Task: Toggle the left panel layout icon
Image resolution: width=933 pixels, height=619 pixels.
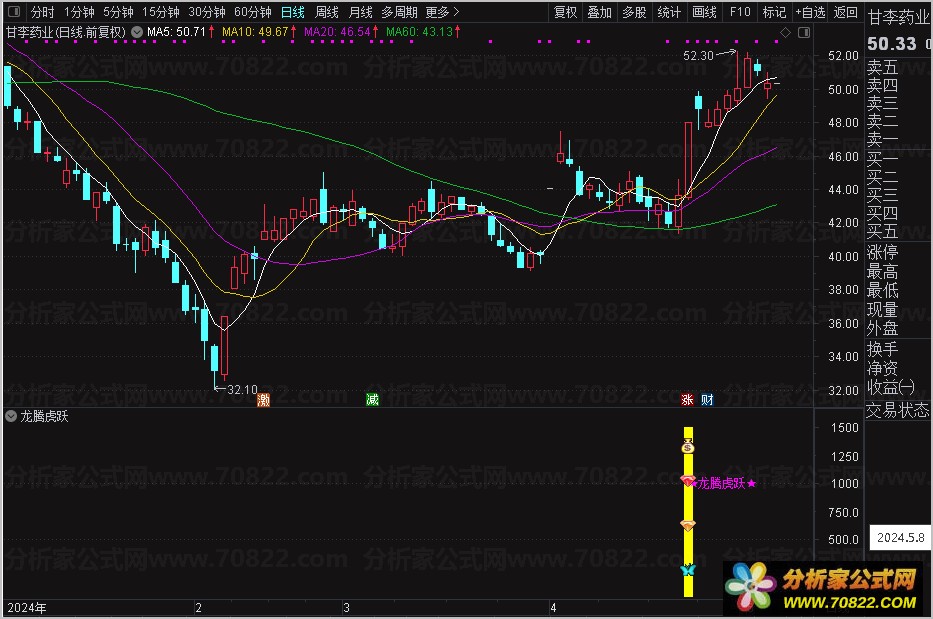Action: point(14,11)
